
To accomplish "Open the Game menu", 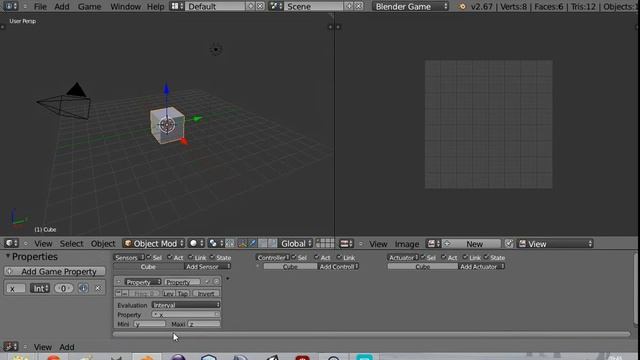I will [x=89, y=7].
